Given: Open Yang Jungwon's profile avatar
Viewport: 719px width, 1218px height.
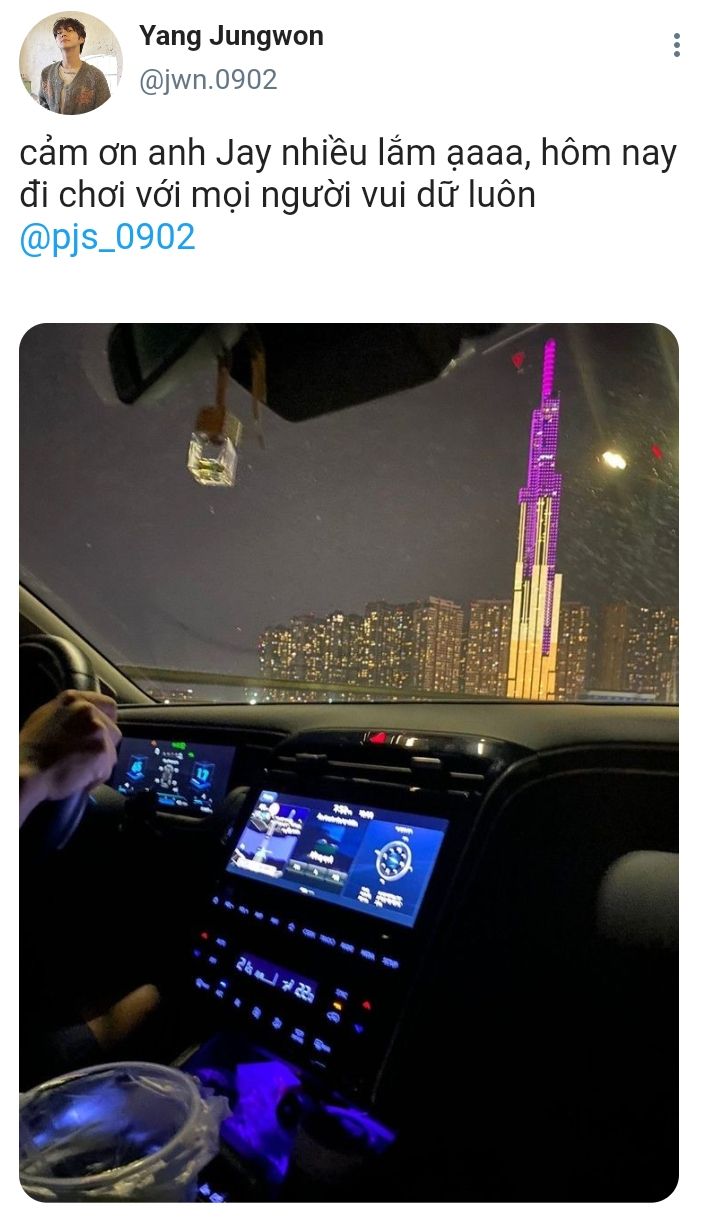Looking at the screenshot, I should point(70,63).
